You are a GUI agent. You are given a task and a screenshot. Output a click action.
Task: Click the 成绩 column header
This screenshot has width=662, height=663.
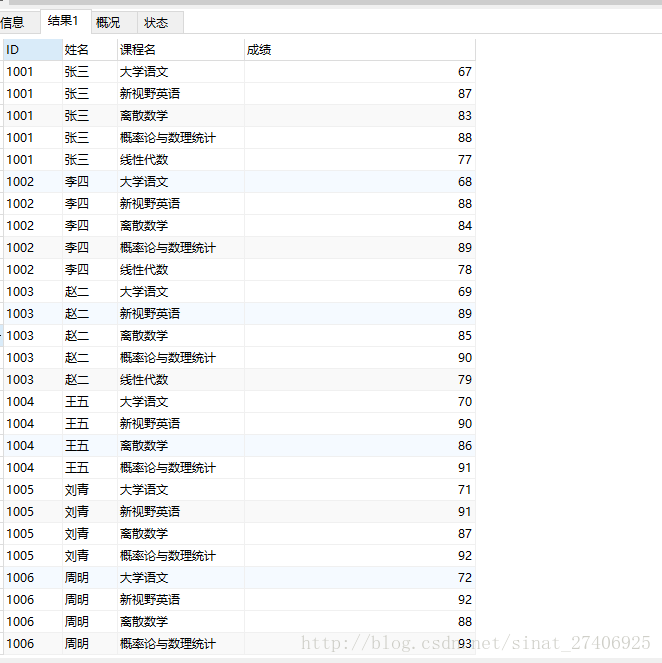[x=360, y=50]
